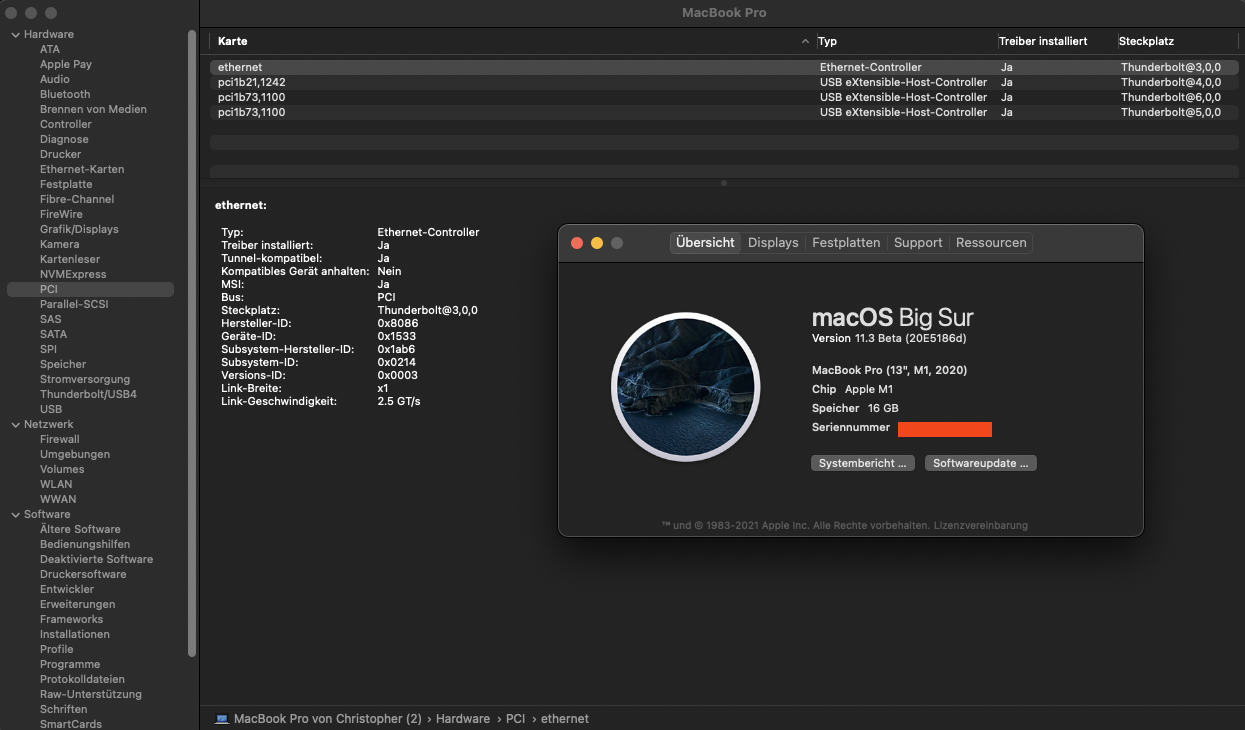Viewport: 1245px width, 730px height.
Task: Select NVMExpress in the sidebar
Action: [73, 274]
